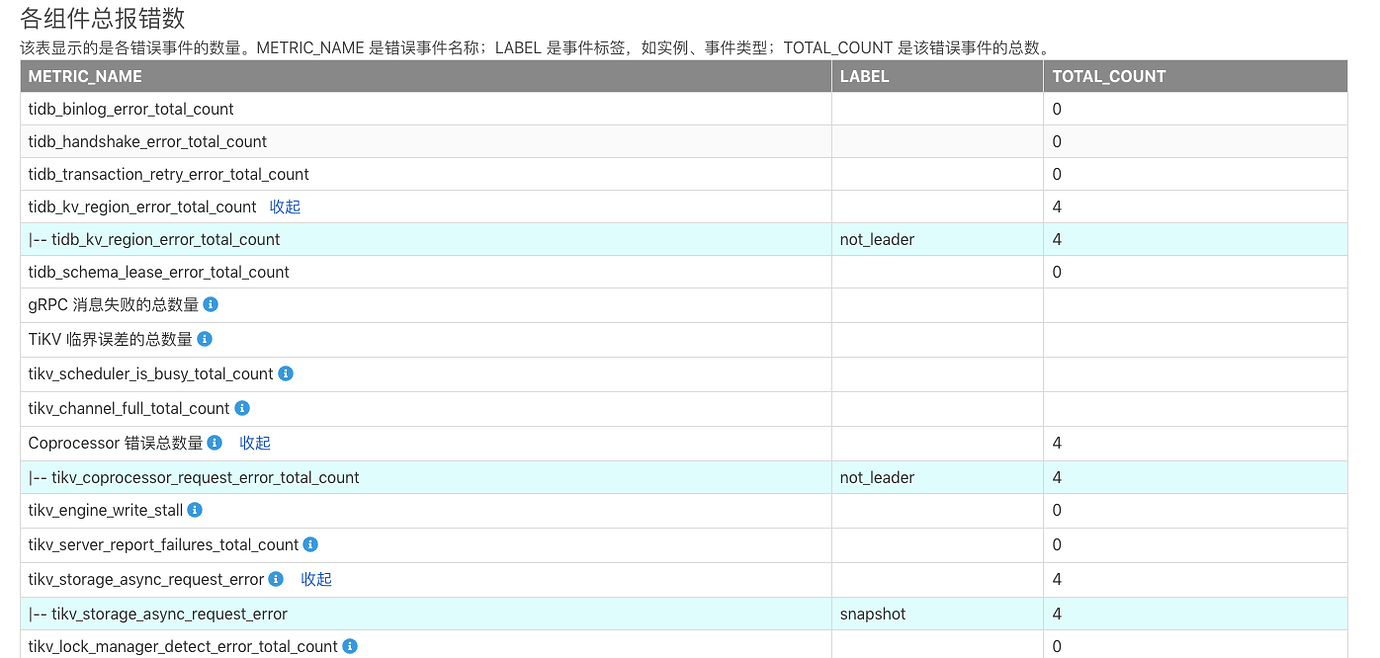Select the Coprocessor 错误总数量 text
This screenshot has width=1380, height=658.
click(x=116, y=443)
